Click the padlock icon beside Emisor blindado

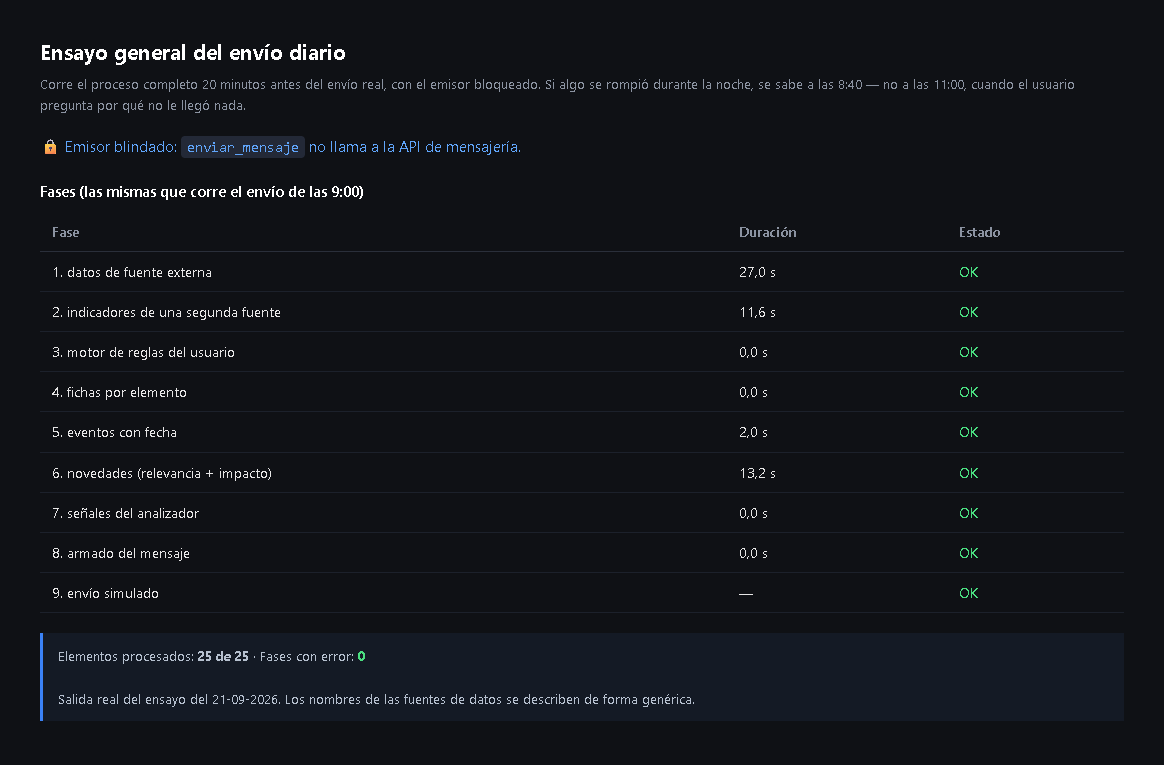pyautogui.click(x=50, y=147)
